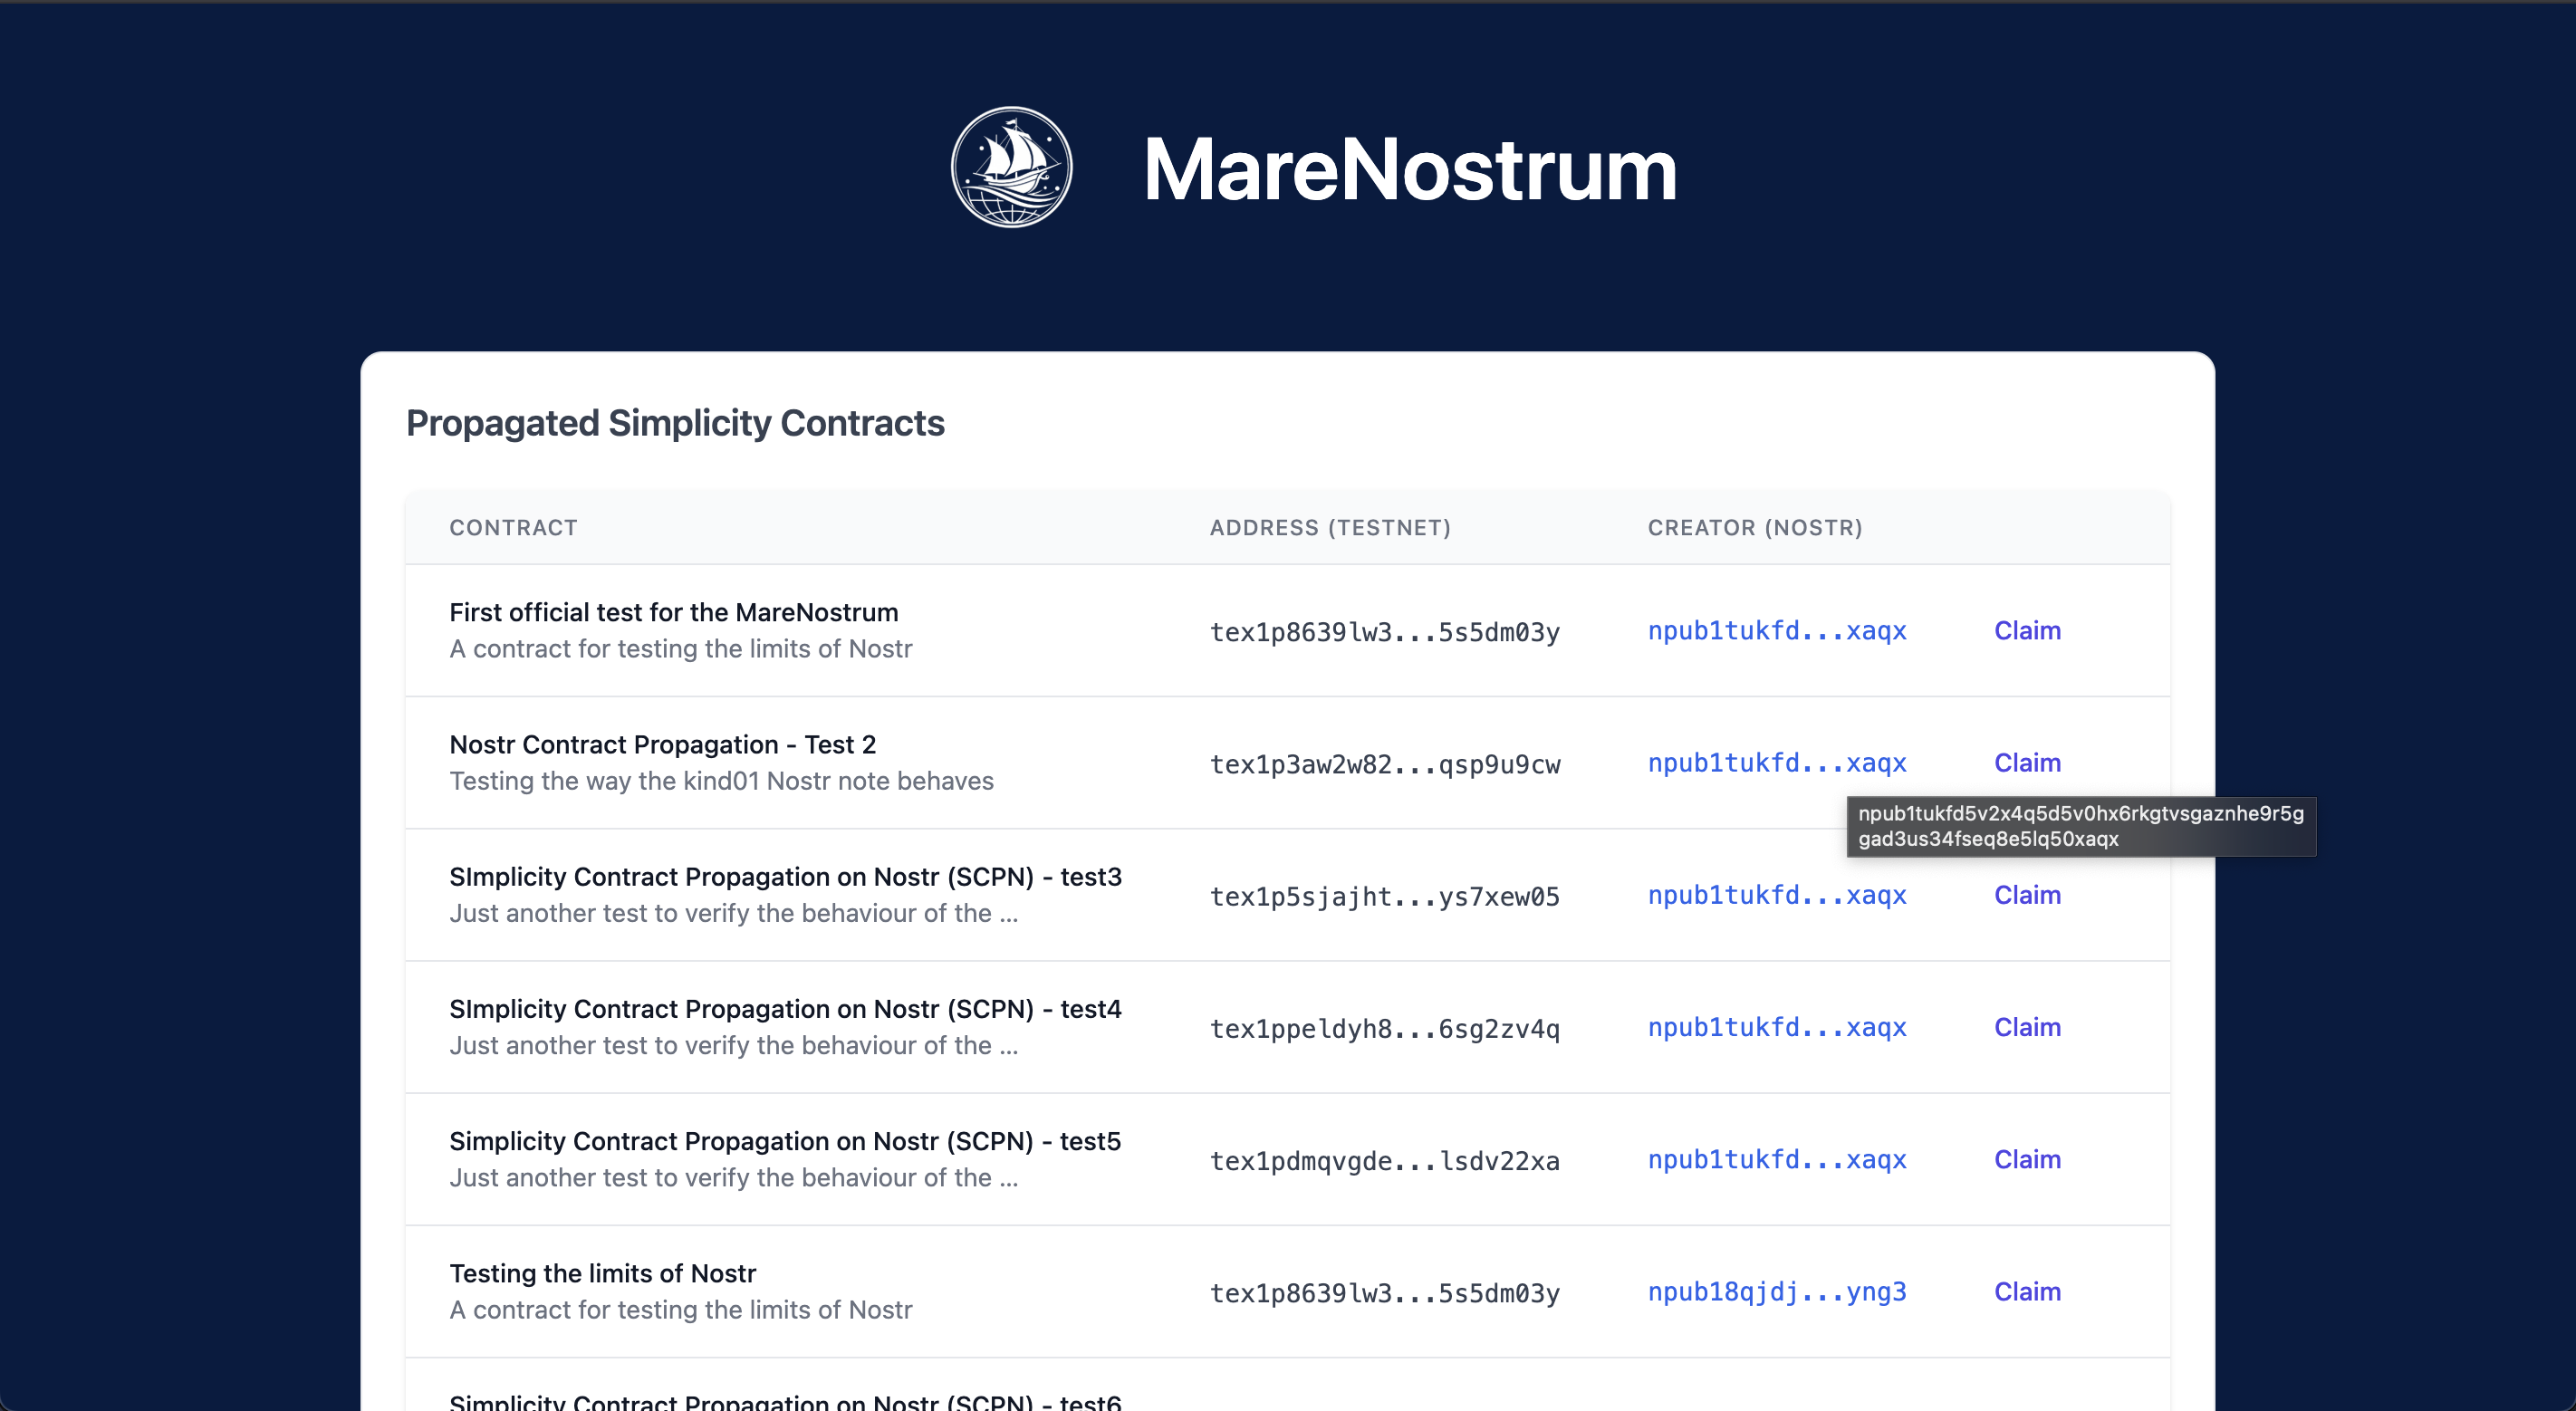2576x1411 pixels.
Task: Click address tex1ppeldyh8...6sg2zv4q
Action: coord(1384,1029)
